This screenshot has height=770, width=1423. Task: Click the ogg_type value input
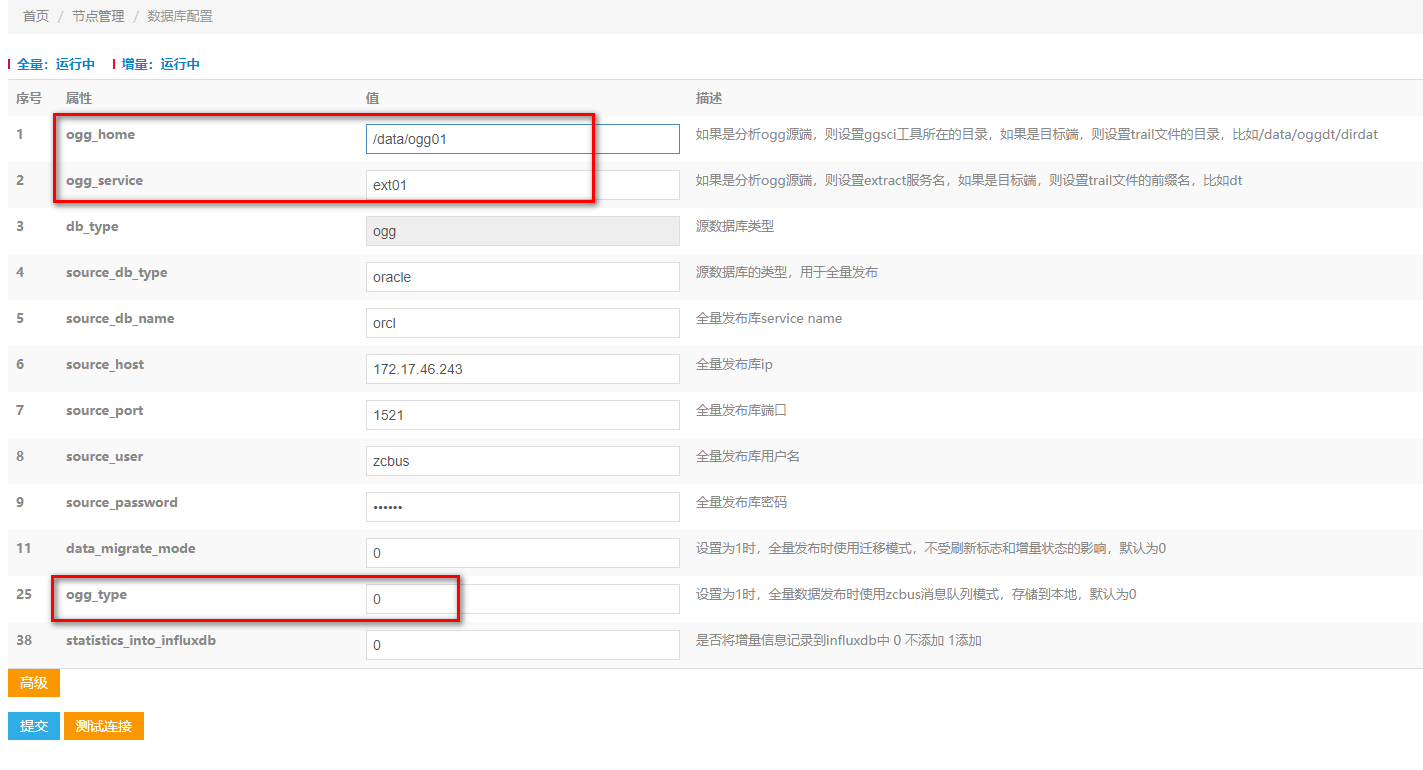pos(522,599)
